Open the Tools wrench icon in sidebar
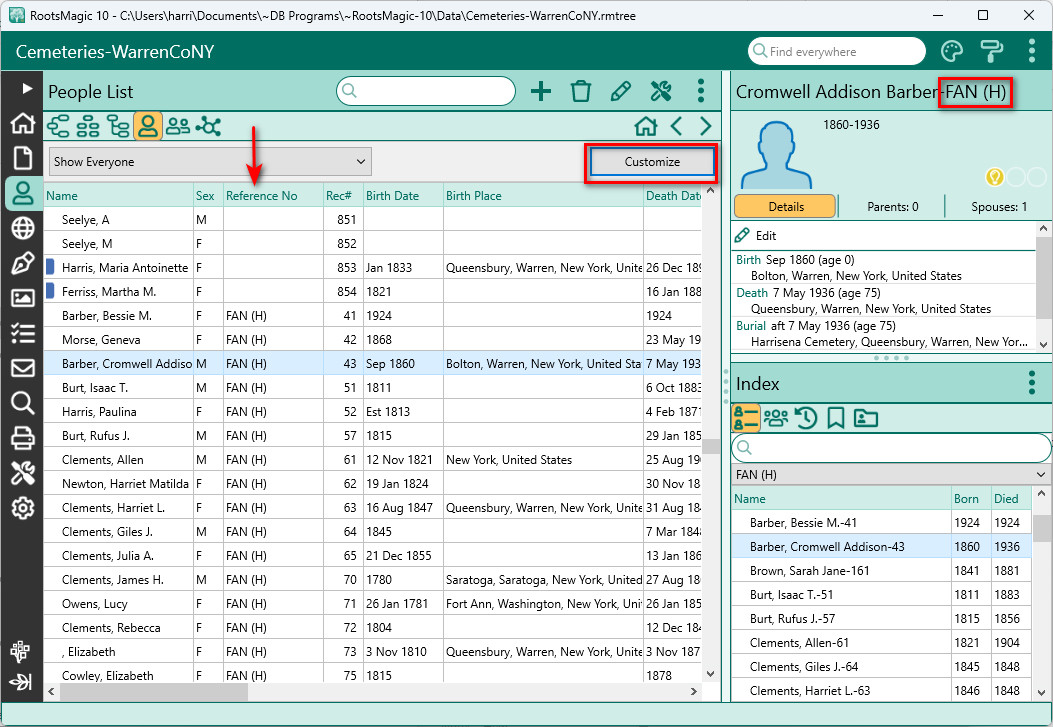This screenshot has width=1053, height=727. [23, 473]
